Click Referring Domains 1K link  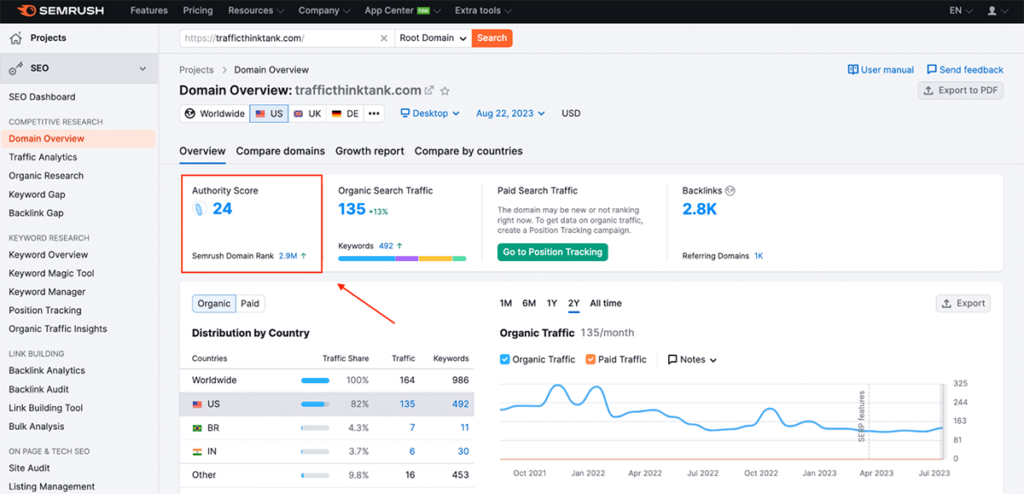pos(758,256)
